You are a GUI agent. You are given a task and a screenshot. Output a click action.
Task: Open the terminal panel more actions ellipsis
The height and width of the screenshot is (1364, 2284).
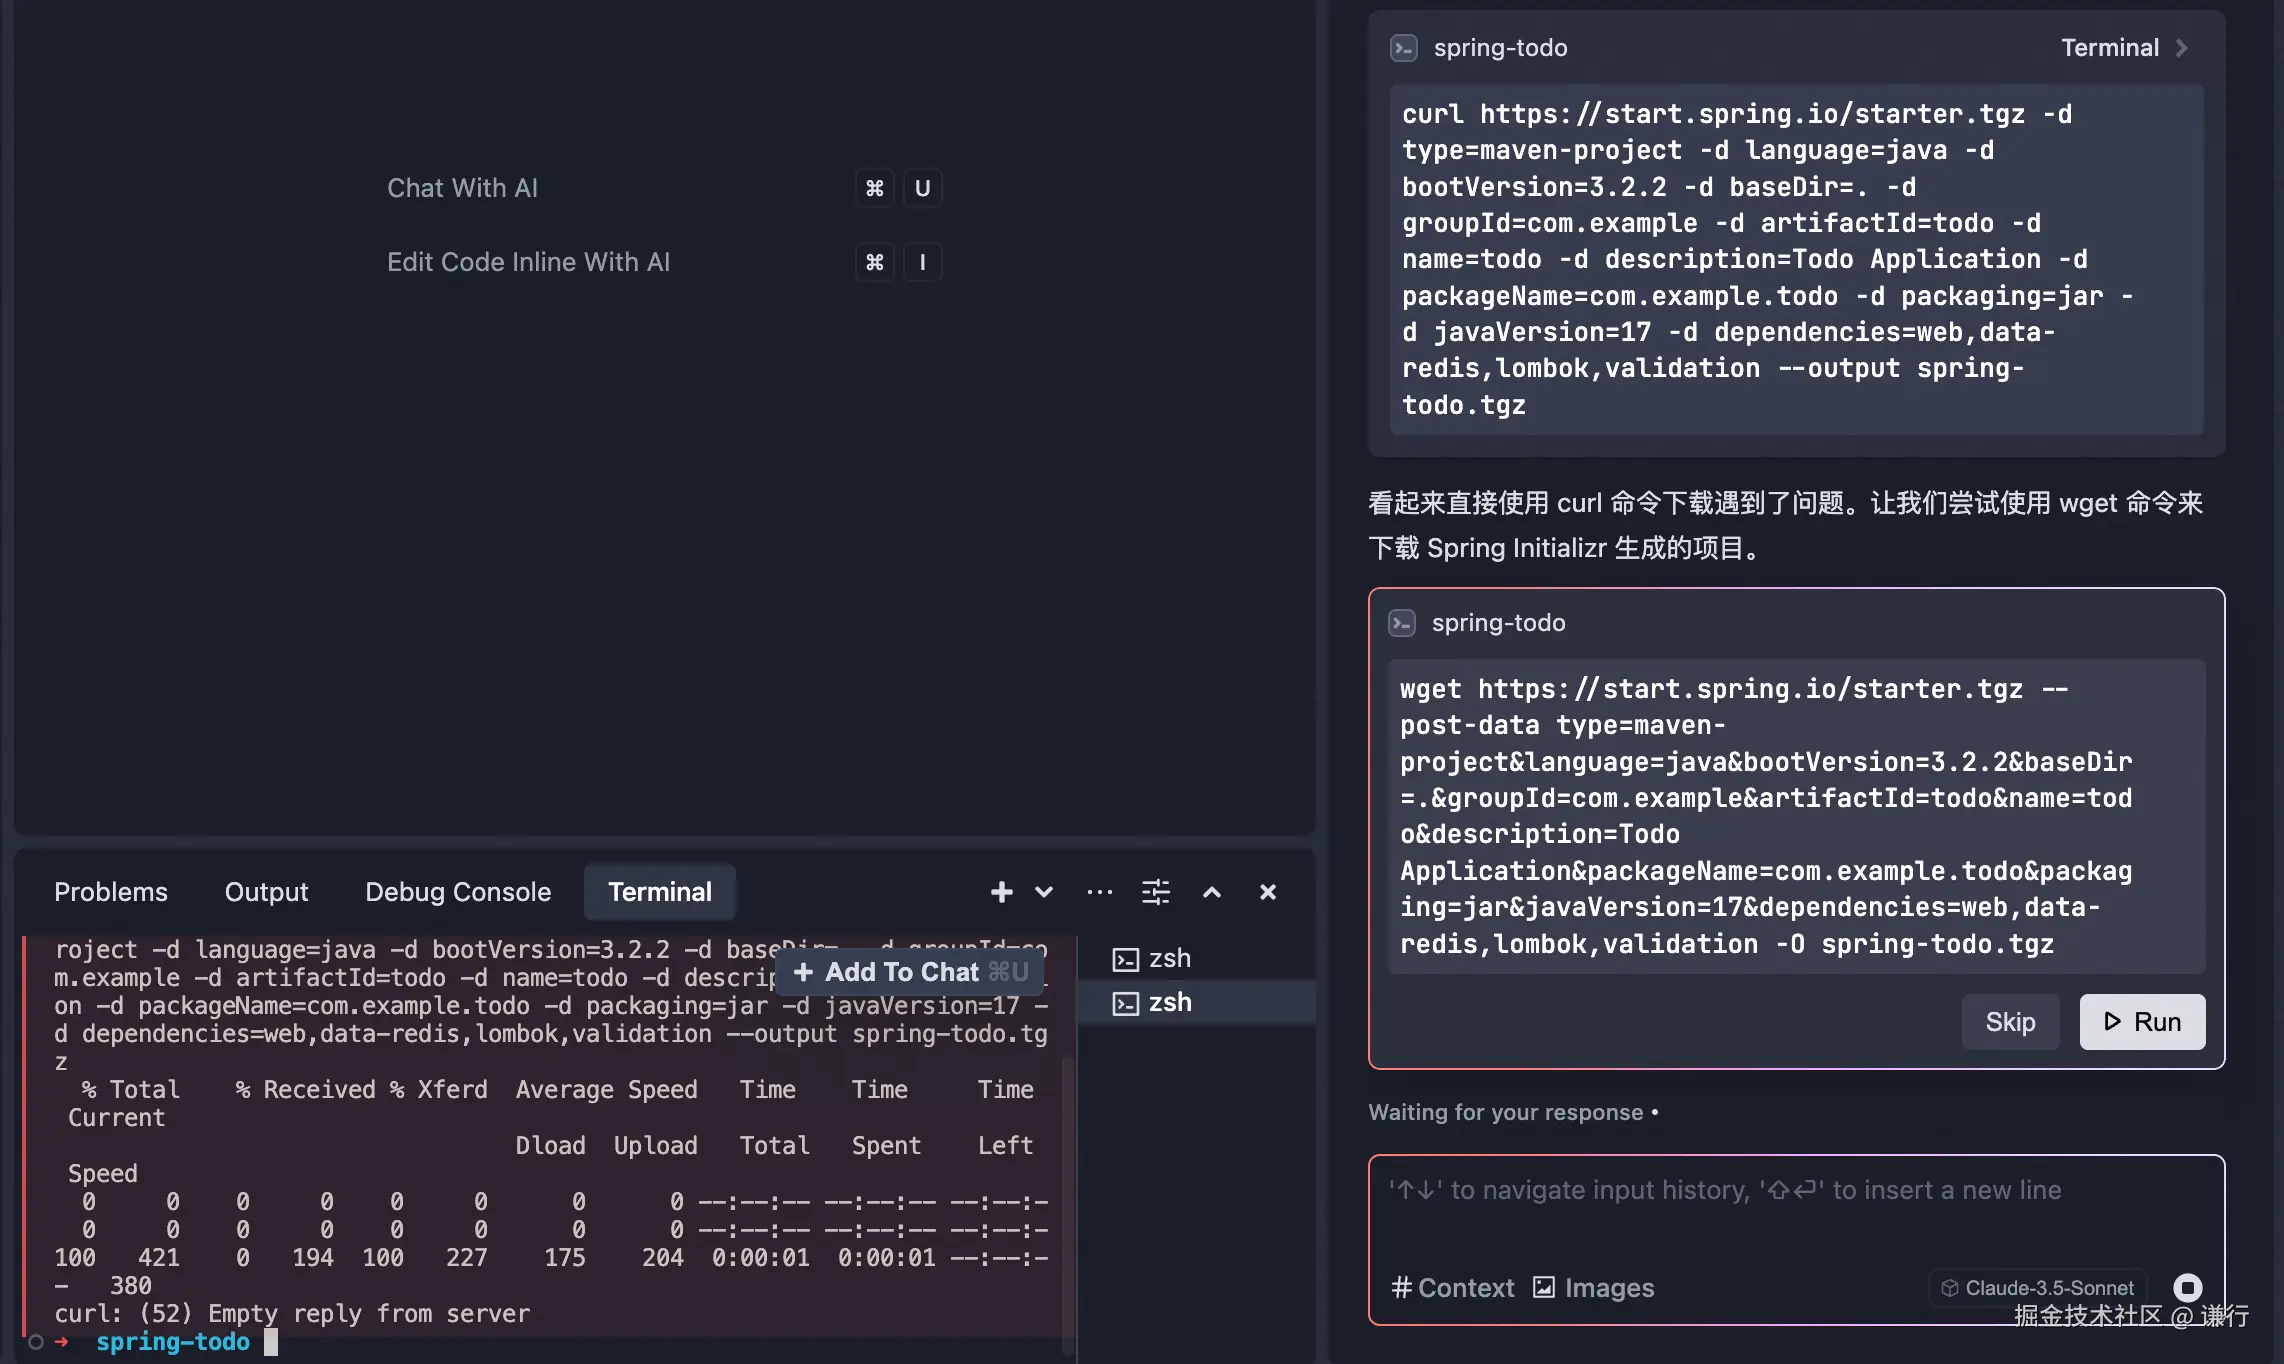tap(1099, 892)
